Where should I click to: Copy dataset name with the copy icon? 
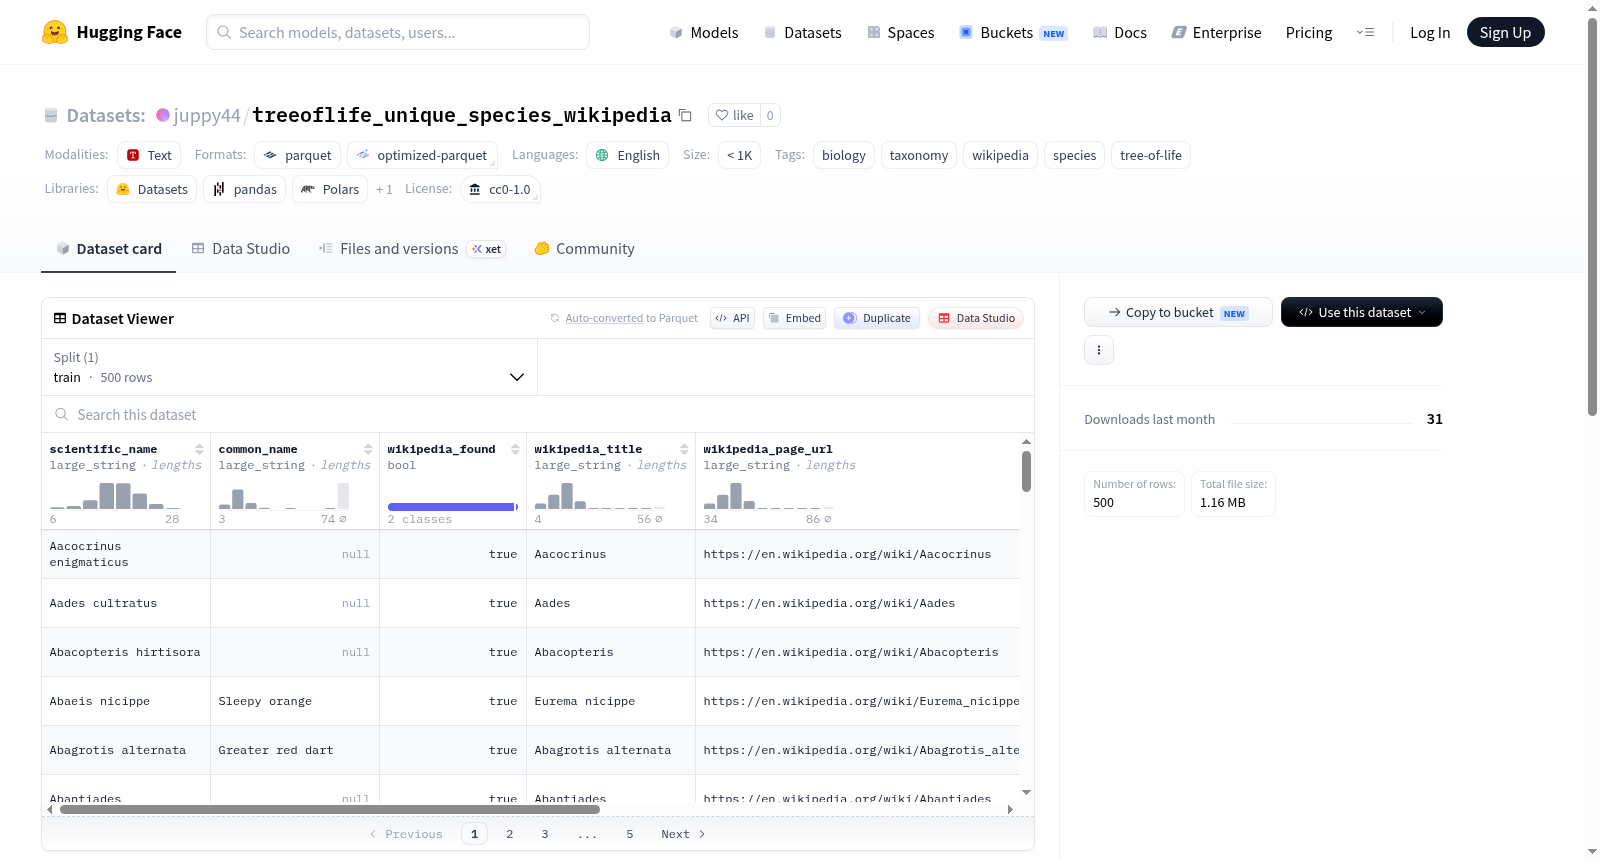click(685, 115)
